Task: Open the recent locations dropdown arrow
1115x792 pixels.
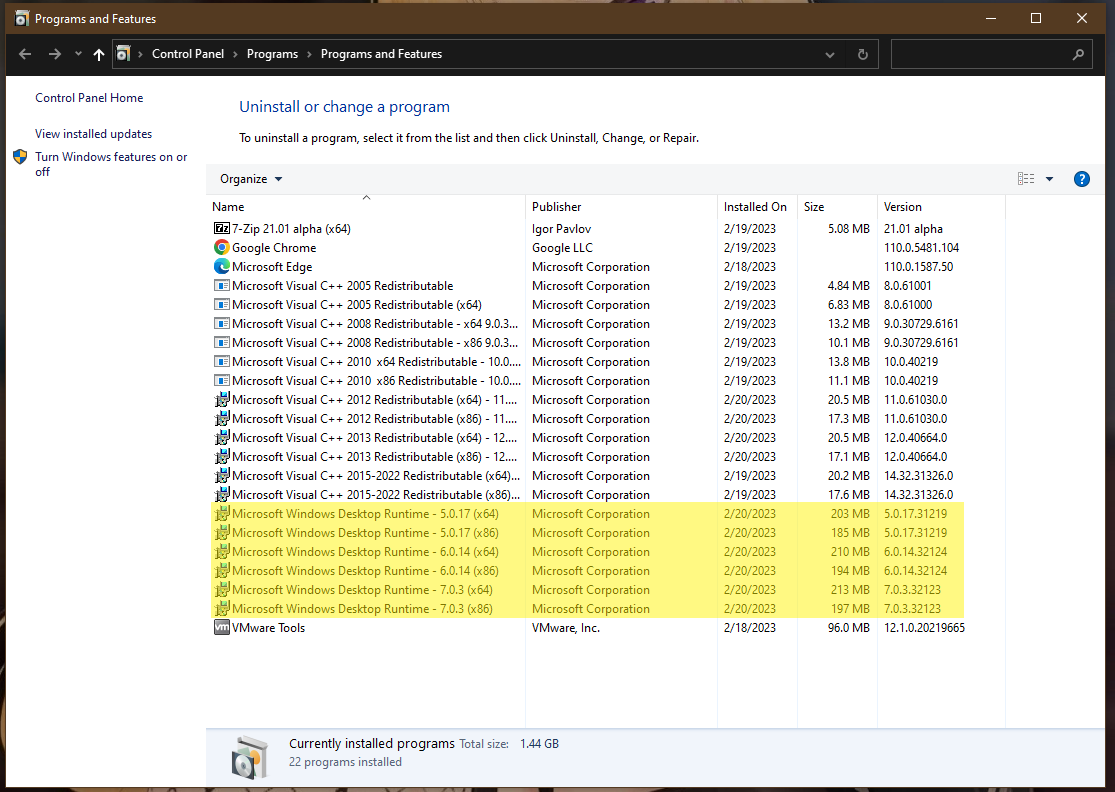Action: click(78, 54)
